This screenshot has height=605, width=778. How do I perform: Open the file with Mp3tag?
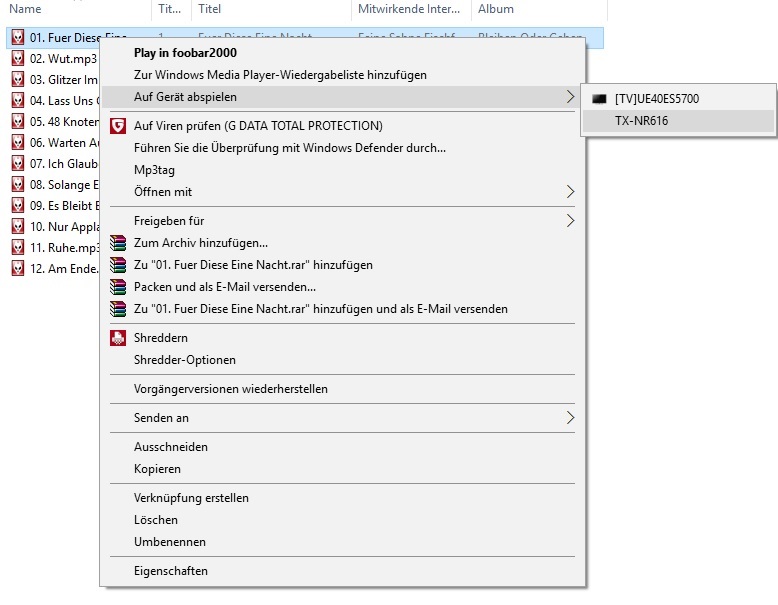[154, 170]
